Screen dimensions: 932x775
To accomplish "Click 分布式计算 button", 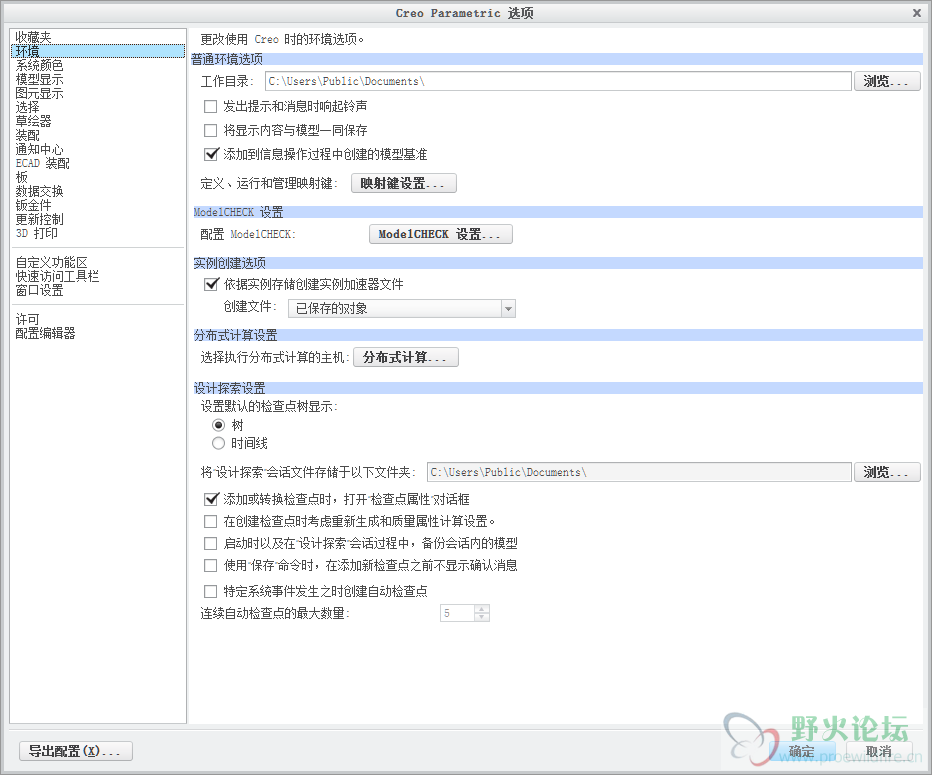I will point(406,357).
